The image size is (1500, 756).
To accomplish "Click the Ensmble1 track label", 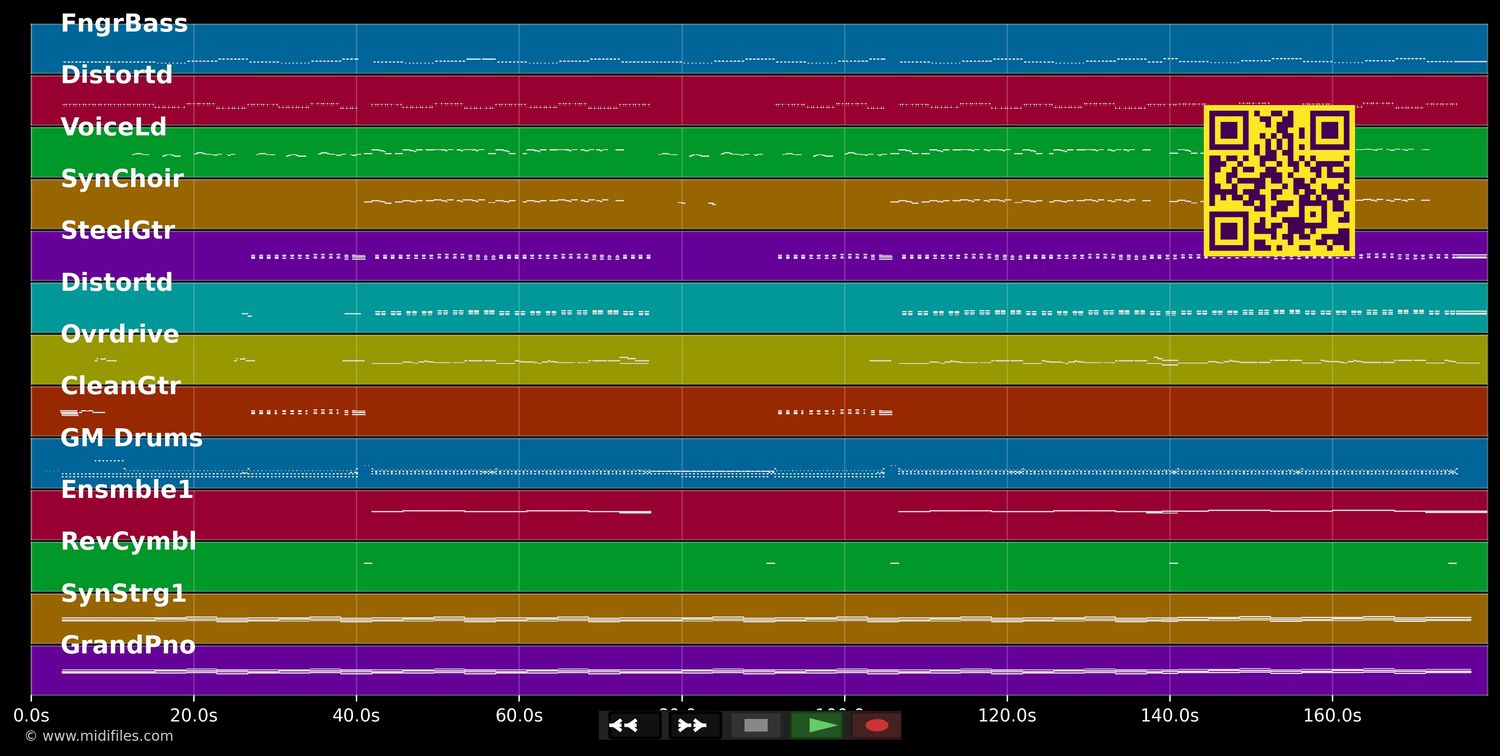I will 127,491.
